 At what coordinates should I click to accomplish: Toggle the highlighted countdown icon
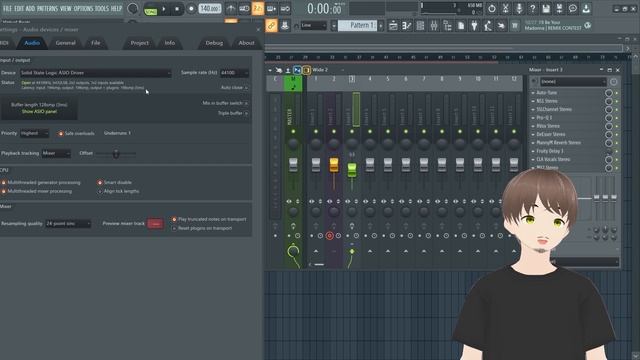pyautogui.click(x=258, y=9)
